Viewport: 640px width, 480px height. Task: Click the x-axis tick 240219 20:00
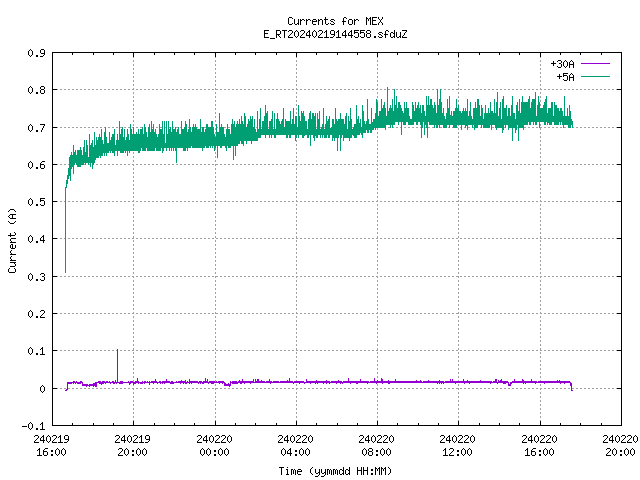click(132, 445)
